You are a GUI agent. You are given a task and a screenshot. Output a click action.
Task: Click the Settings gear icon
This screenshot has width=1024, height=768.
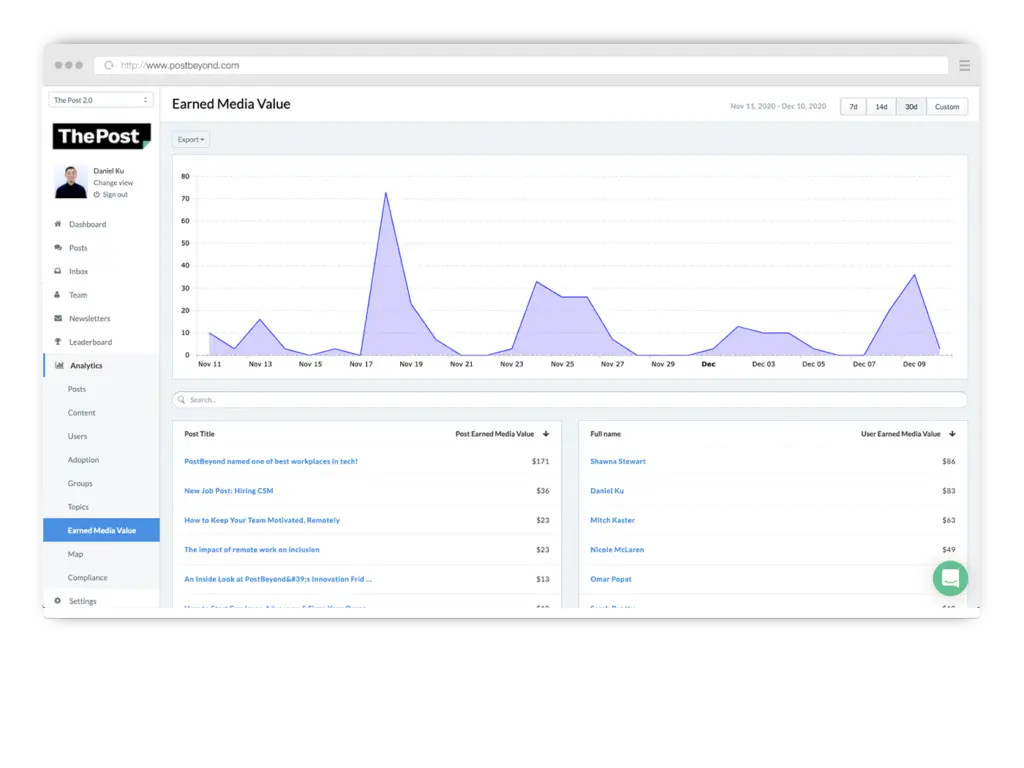pos(58,601)
